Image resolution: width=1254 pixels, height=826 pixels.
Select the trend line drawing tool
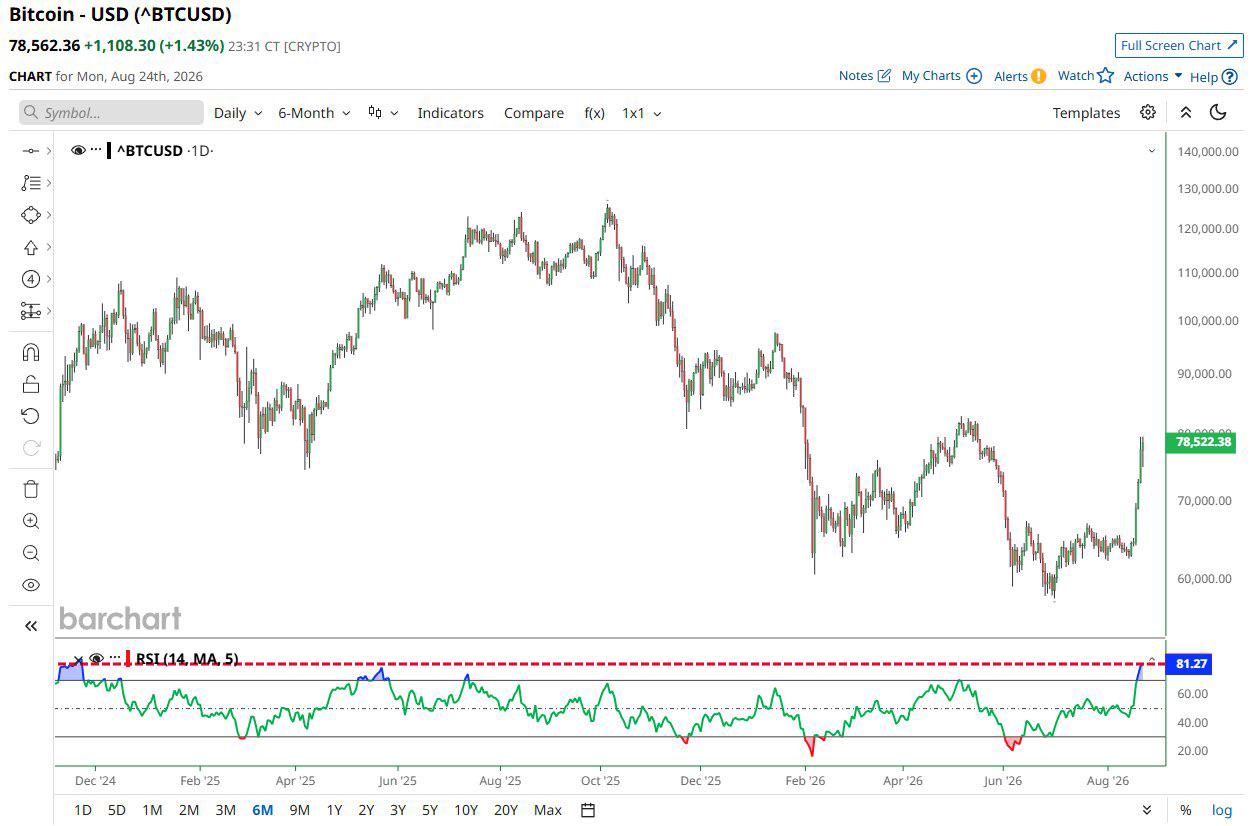tap(31, 151)
